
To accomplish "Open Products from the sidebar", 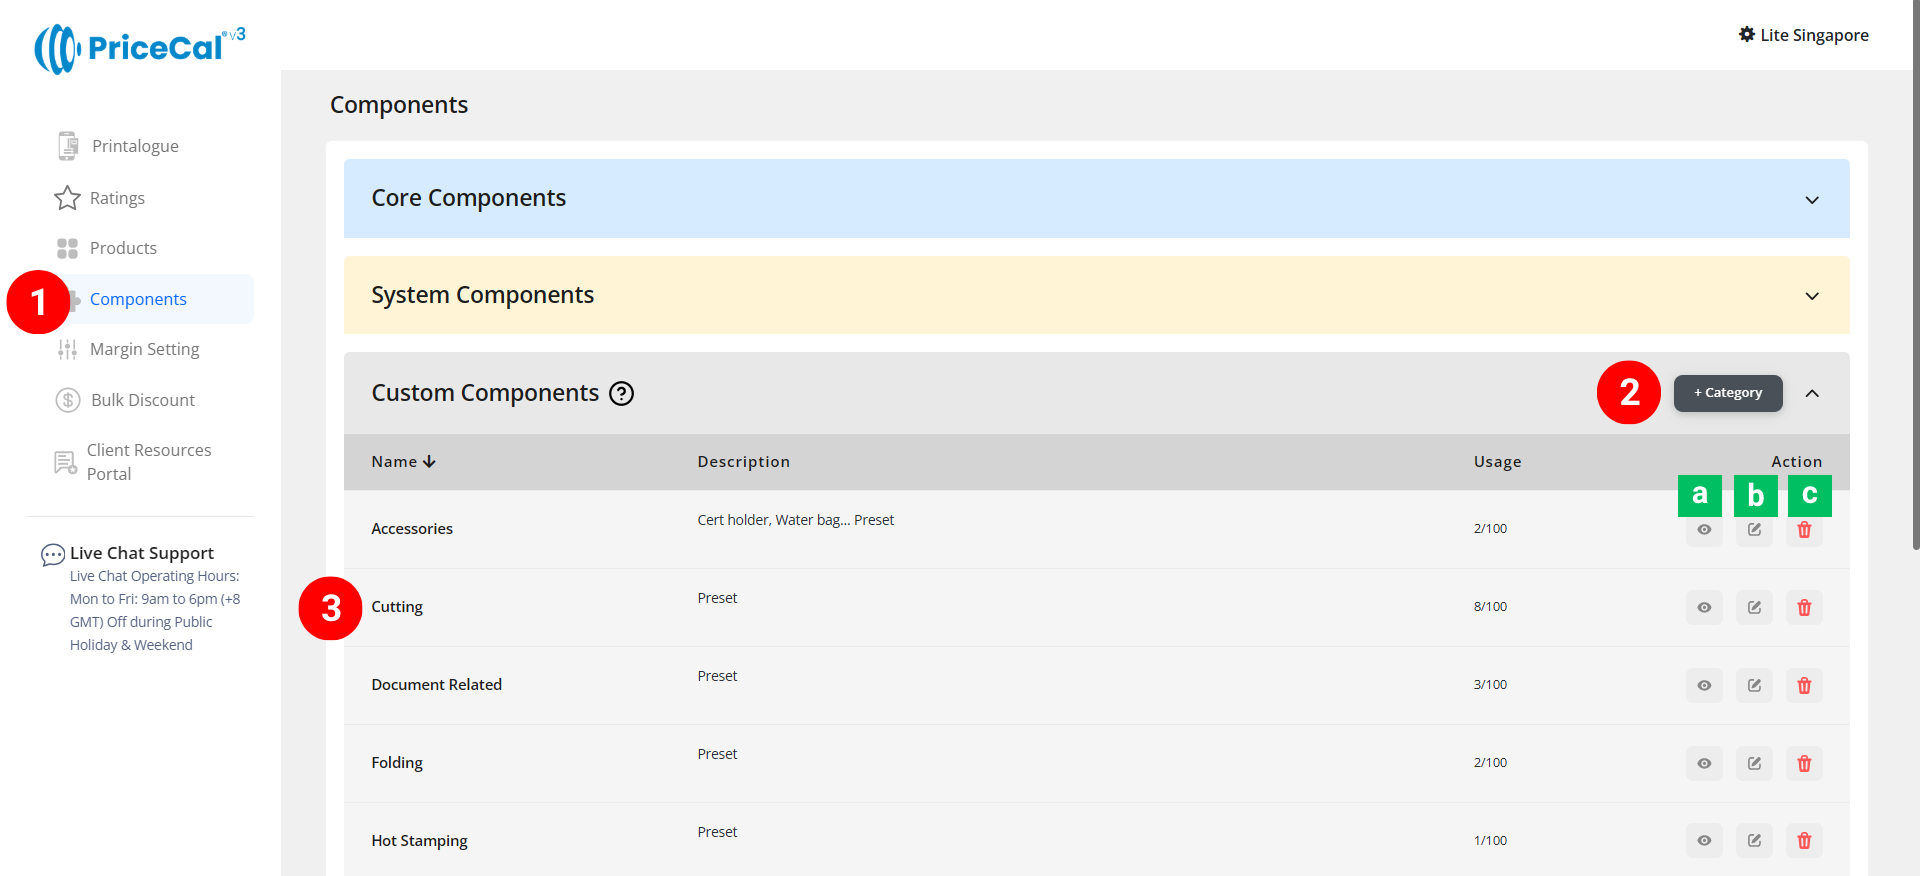I will tap(123, 248).
